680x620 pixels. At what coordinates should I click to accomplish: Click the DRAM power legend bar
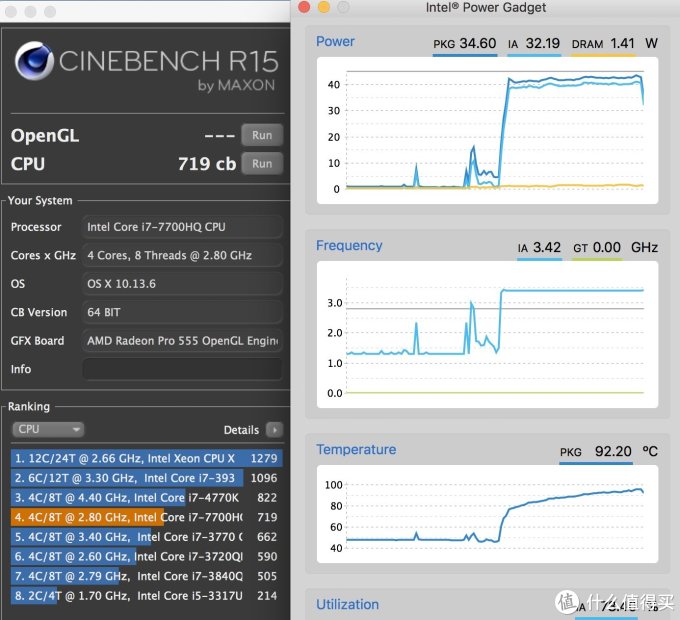pos(603,54)
